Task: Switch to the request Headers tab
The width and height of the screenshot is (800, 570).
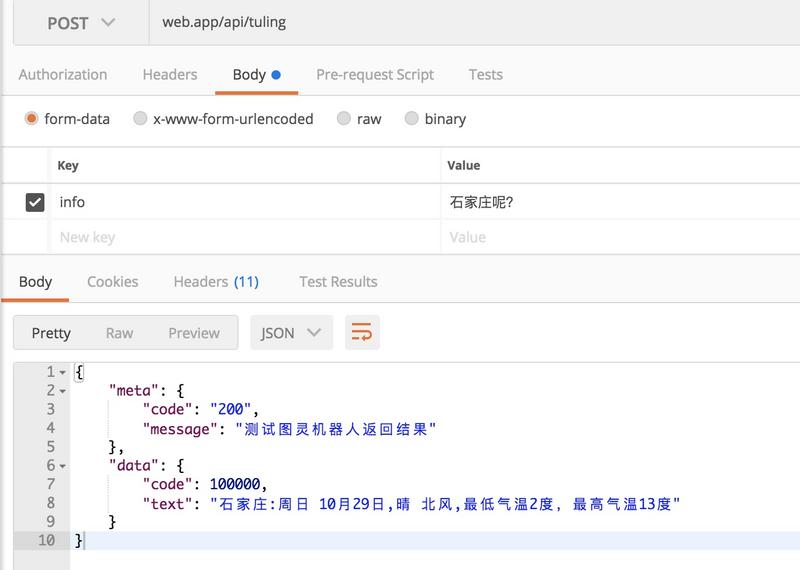Action: [x=170, y=75]
